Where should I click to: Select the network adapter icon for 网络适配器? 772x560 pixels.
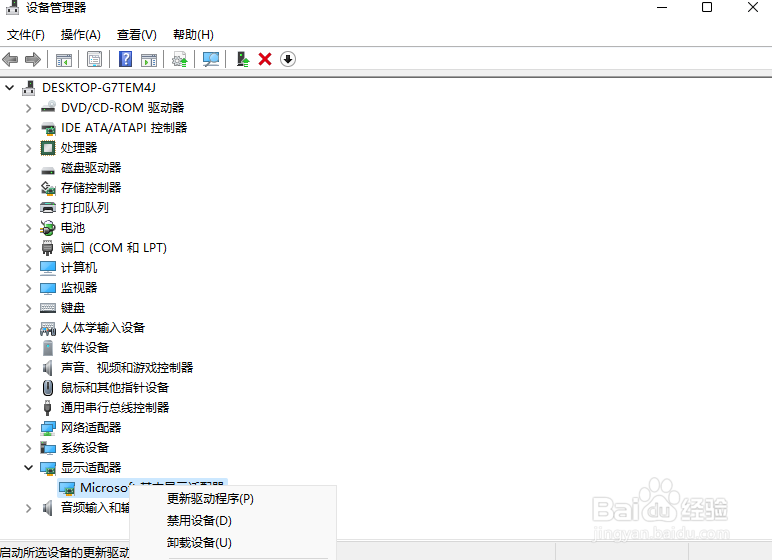coord(48,428)
